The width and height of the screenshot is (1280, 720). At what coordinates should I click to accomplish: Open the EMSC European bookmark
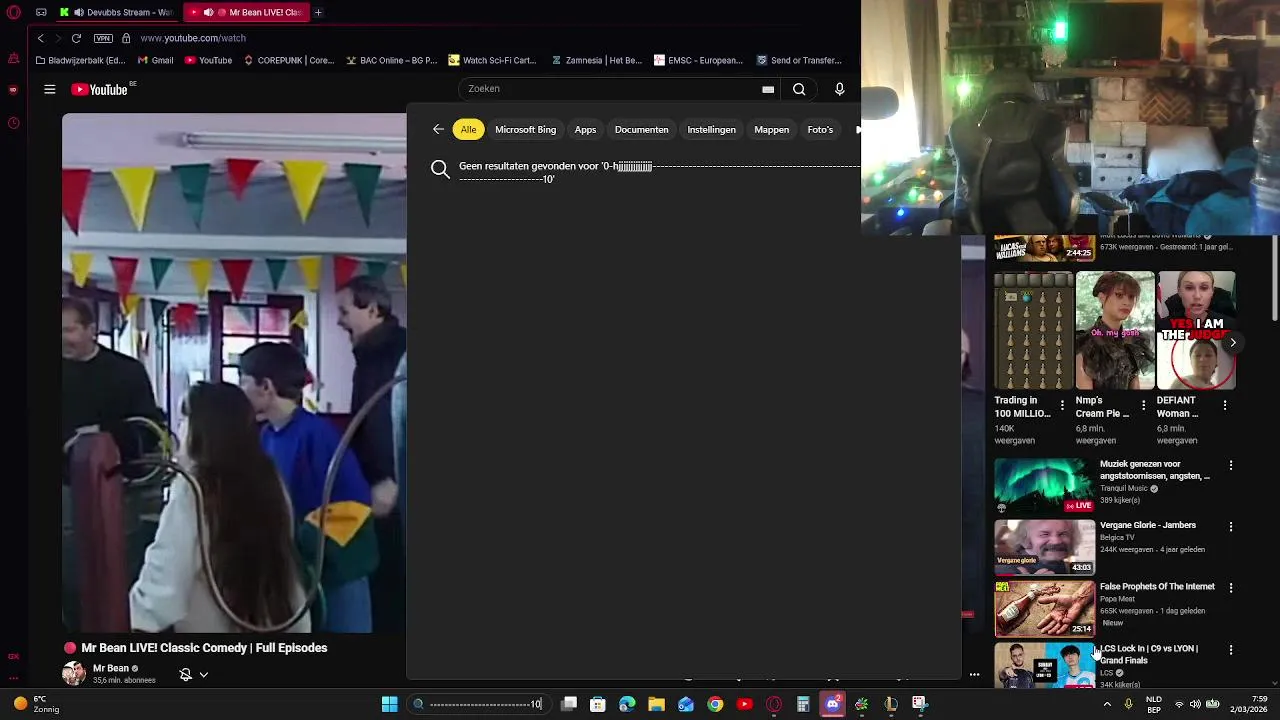click(698, 60)
